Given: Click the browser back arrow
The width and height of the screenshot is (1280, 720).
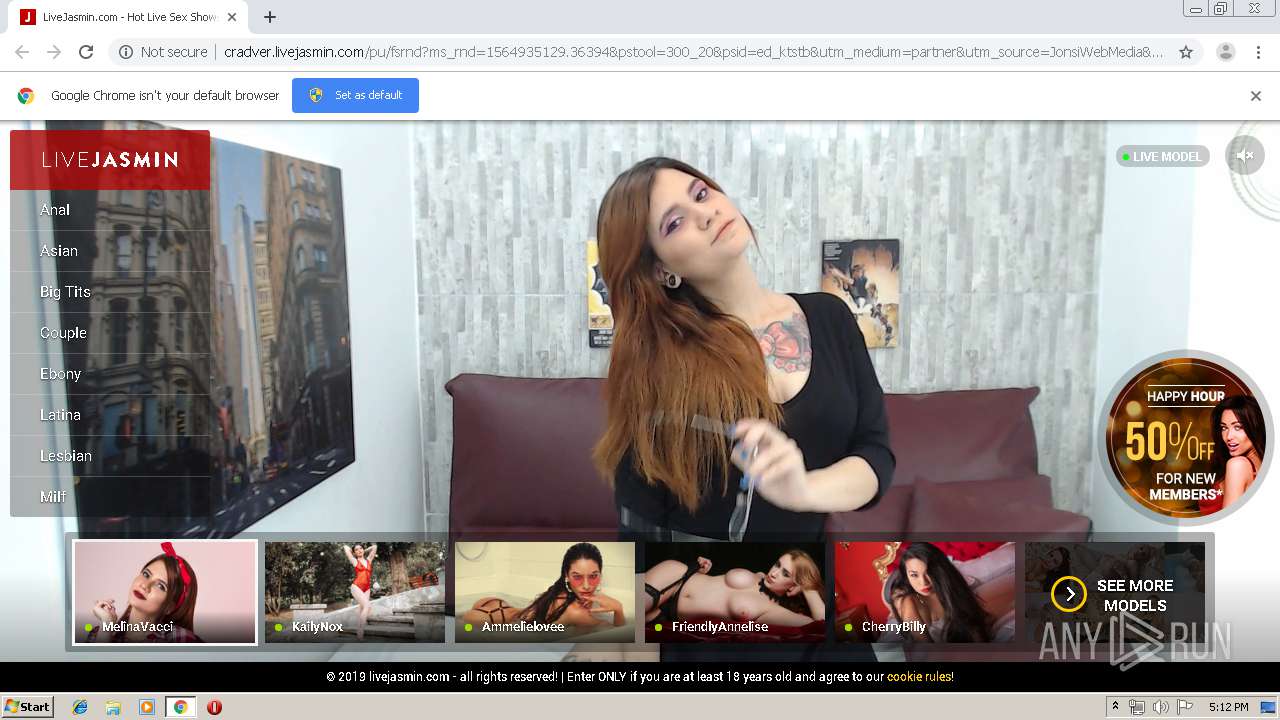Looking at the screenshot, I should (22, 52).
